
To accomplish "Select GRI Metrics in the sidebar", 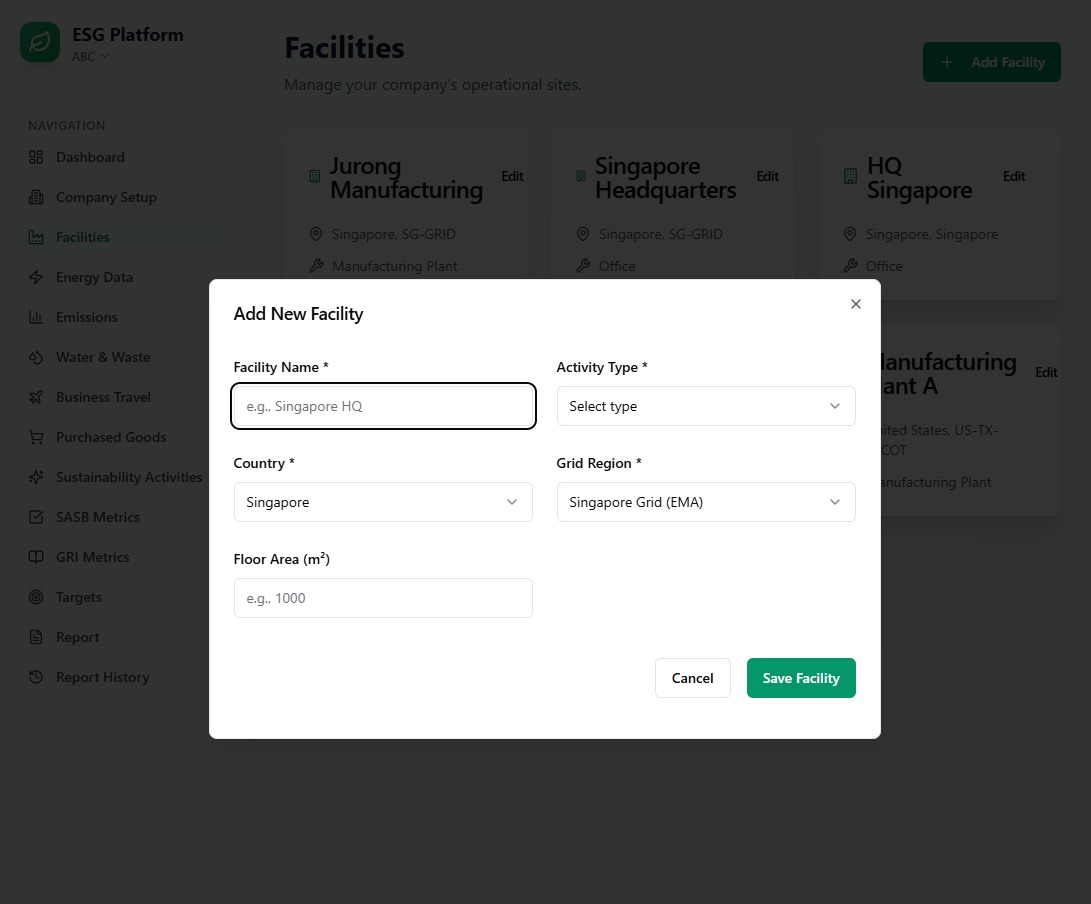I will (x=92, y=557).
